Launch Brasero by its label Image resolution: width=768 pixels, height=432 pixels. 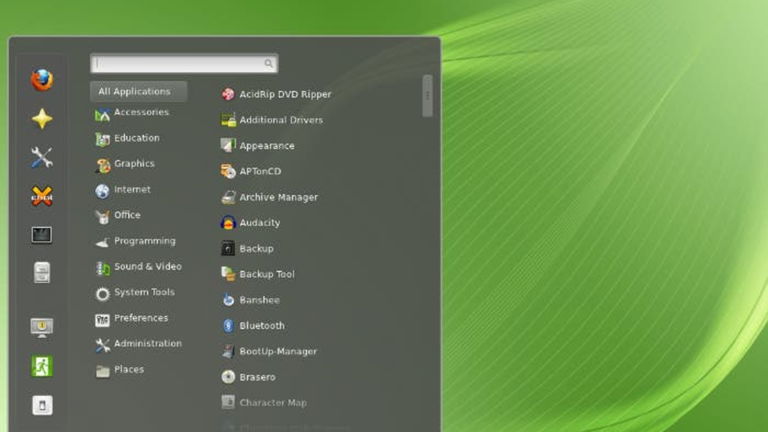257,377
